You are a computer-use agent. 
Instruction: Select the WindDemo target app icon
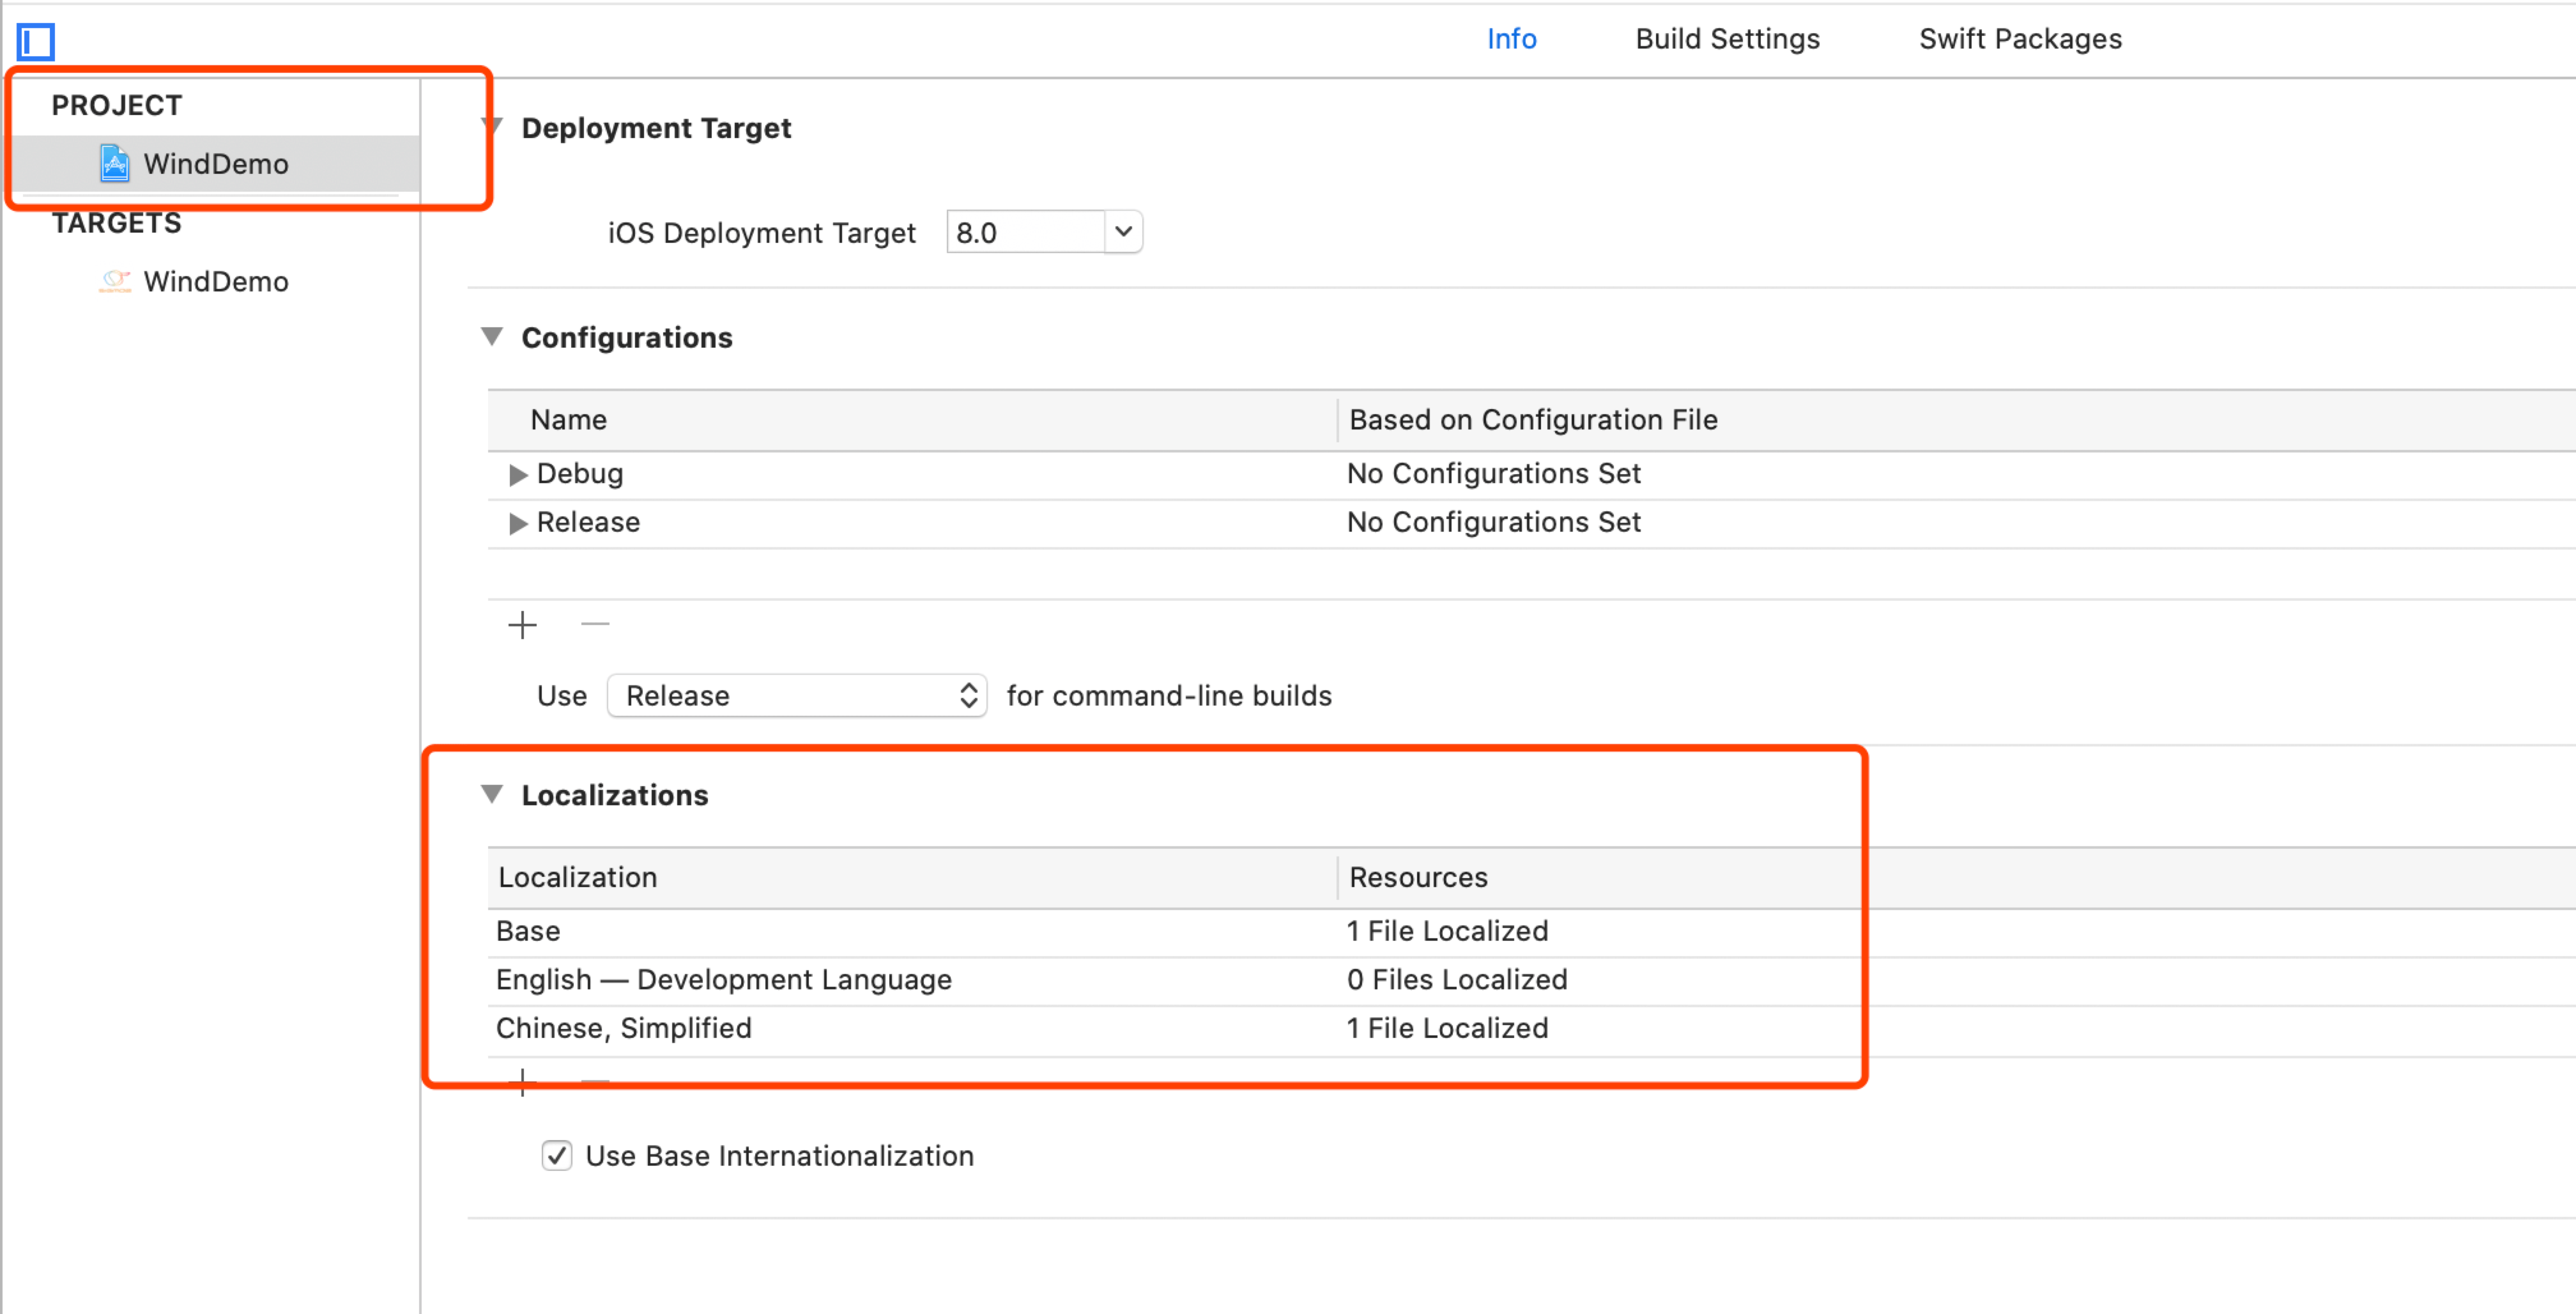[x=114, y=282]
